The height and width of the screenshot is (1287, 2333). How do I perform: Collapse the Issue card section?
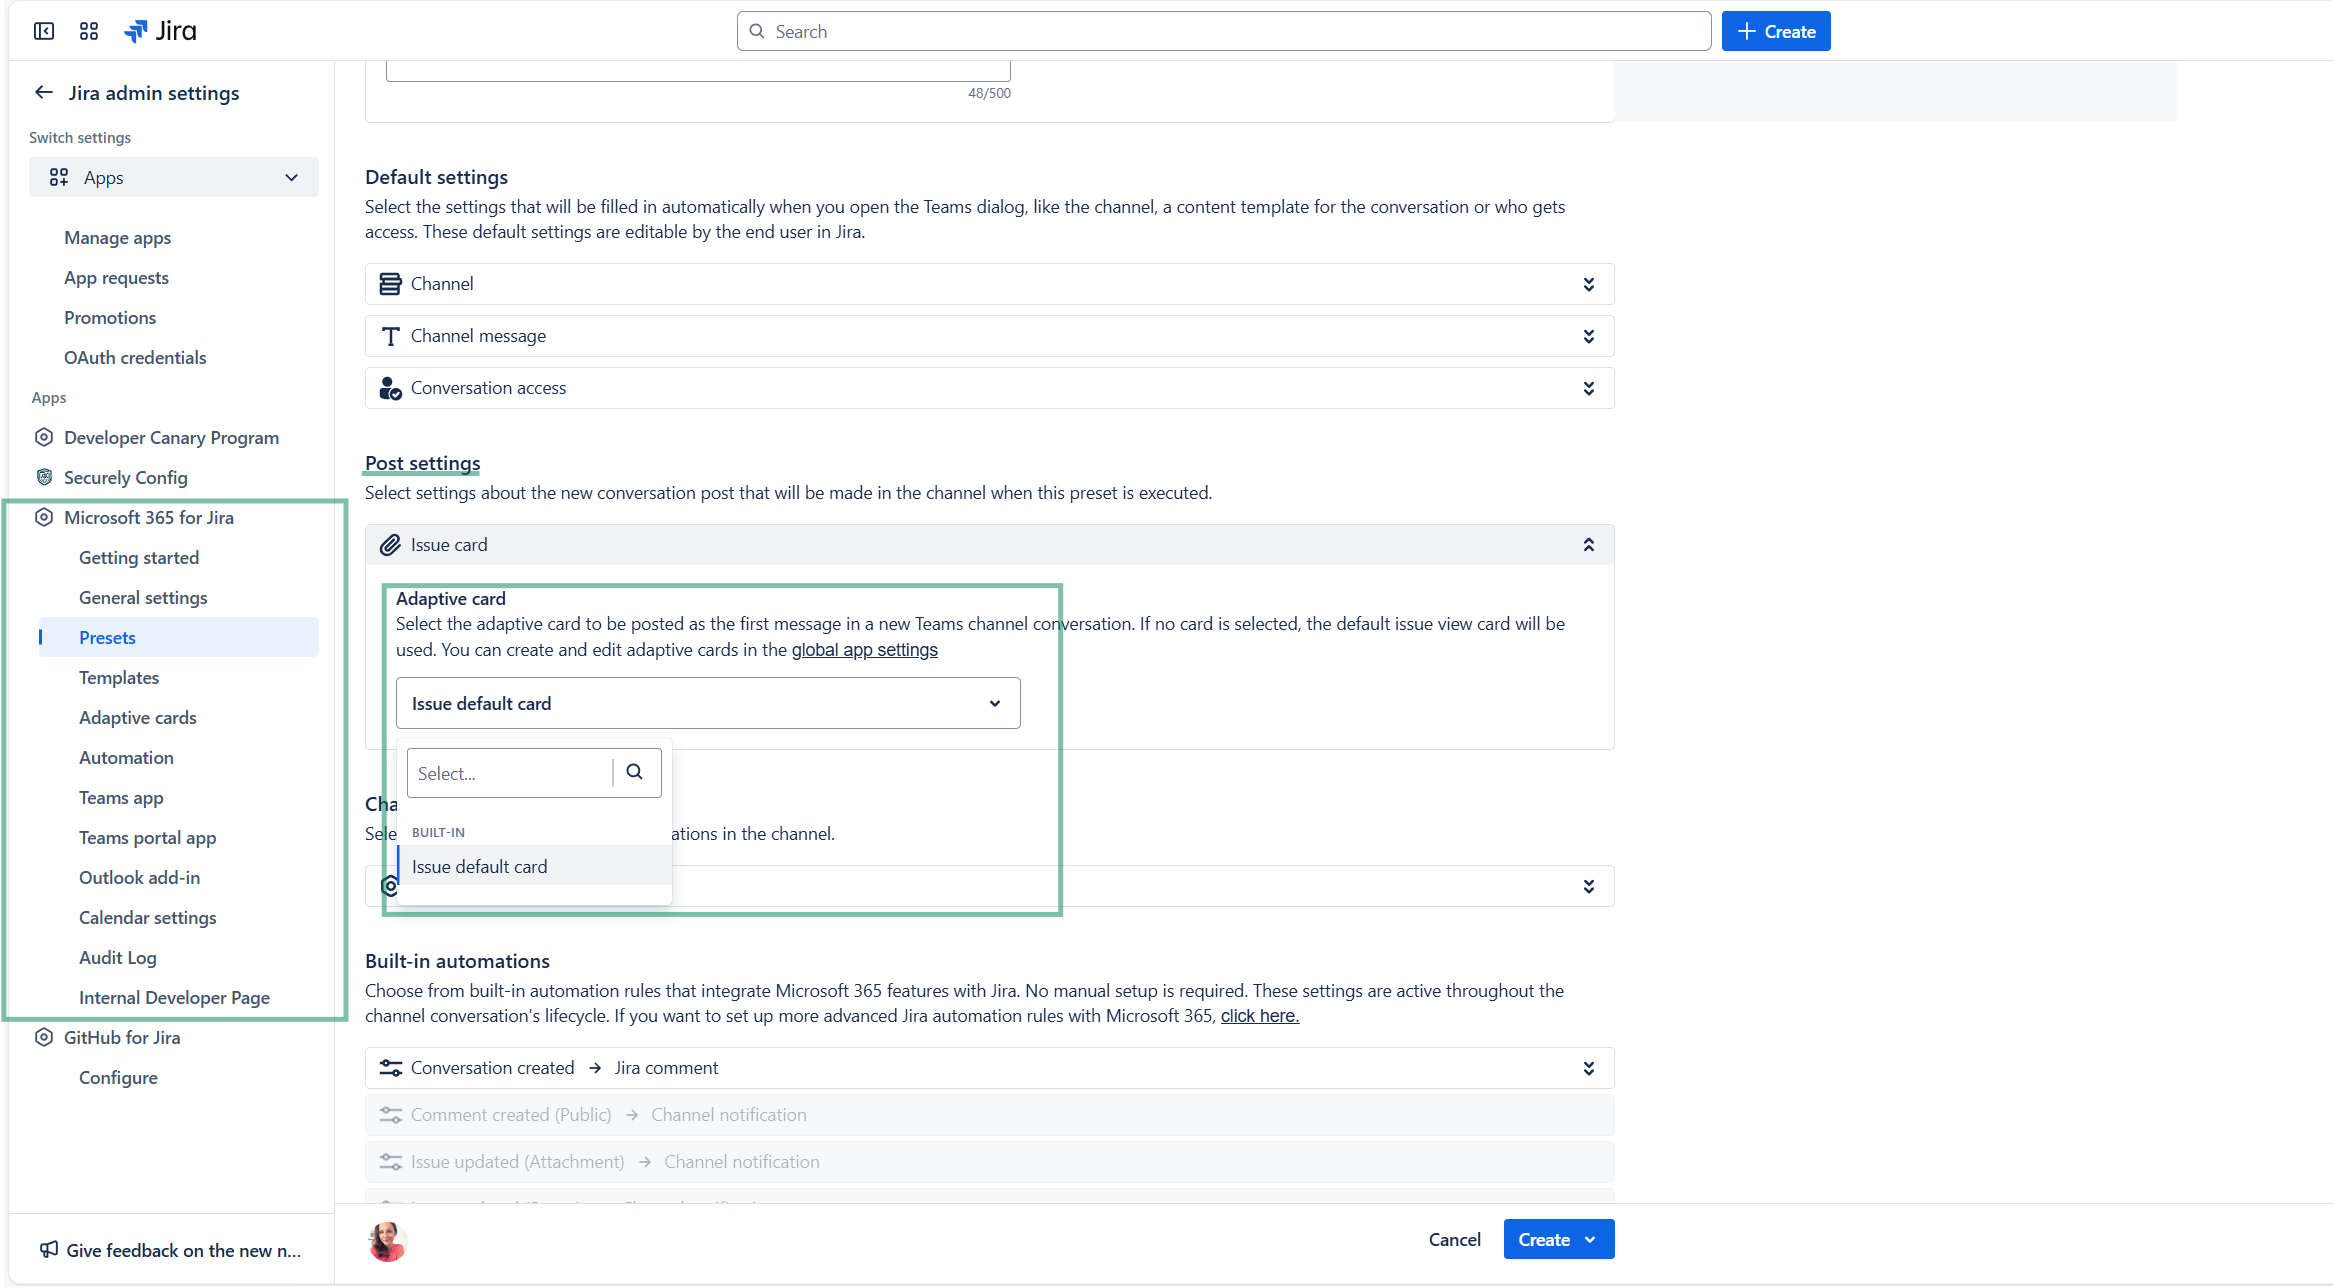[x=1588, y=545]
